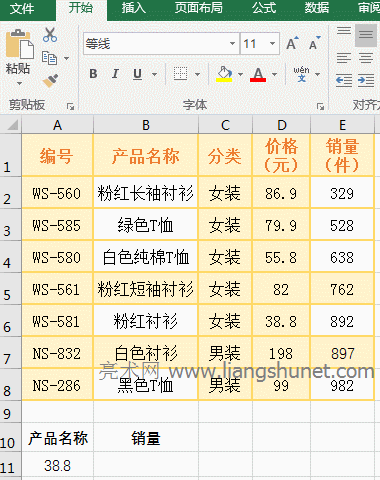Select cell NS-832
Image resolution: width=380 pixels, height=480 pixels.
click(x=58, y=353)
